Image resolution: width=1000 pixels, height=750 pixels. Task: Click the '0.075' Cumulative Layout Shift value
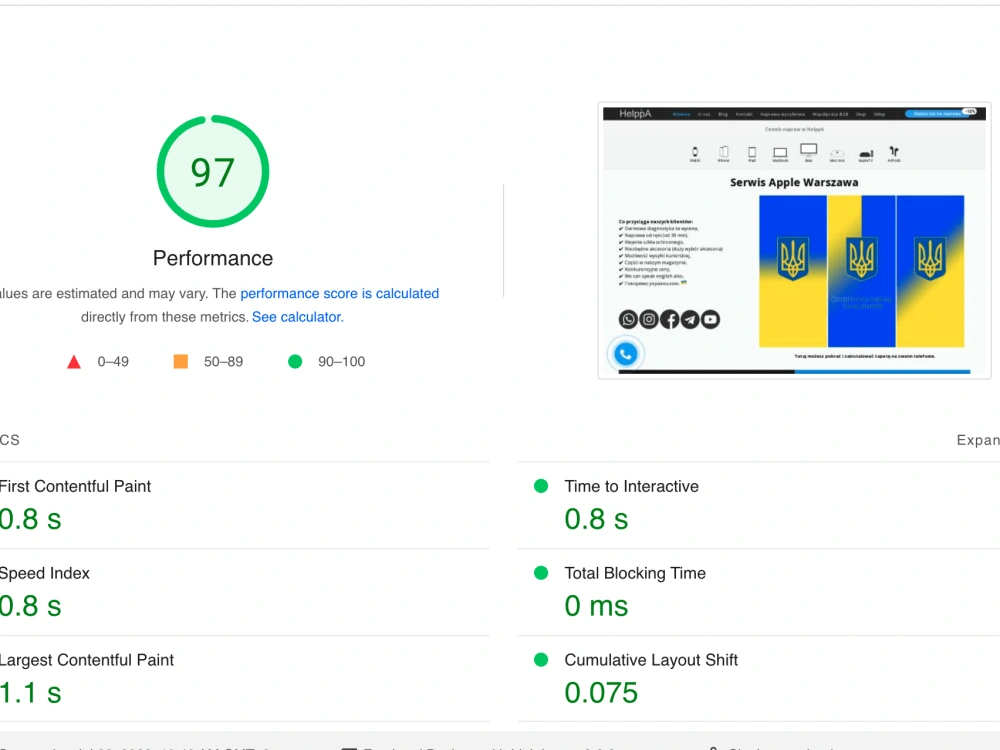pyautogui.click(x=601, y=693)
